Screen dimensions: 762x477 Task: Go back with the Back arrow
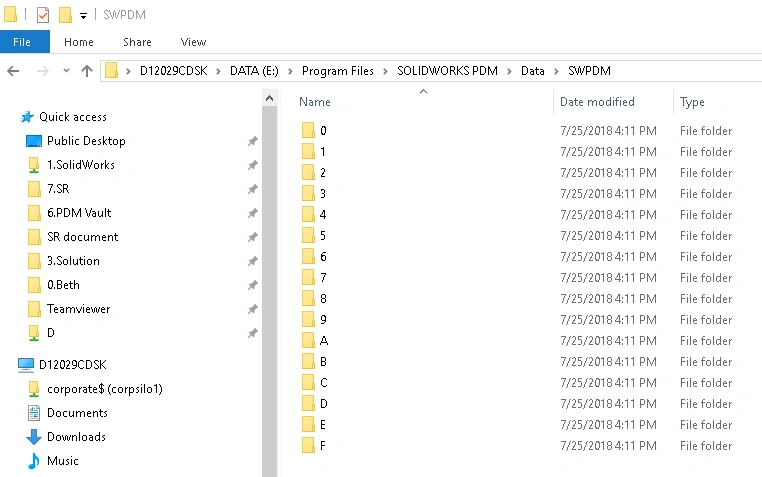point(13,71)
